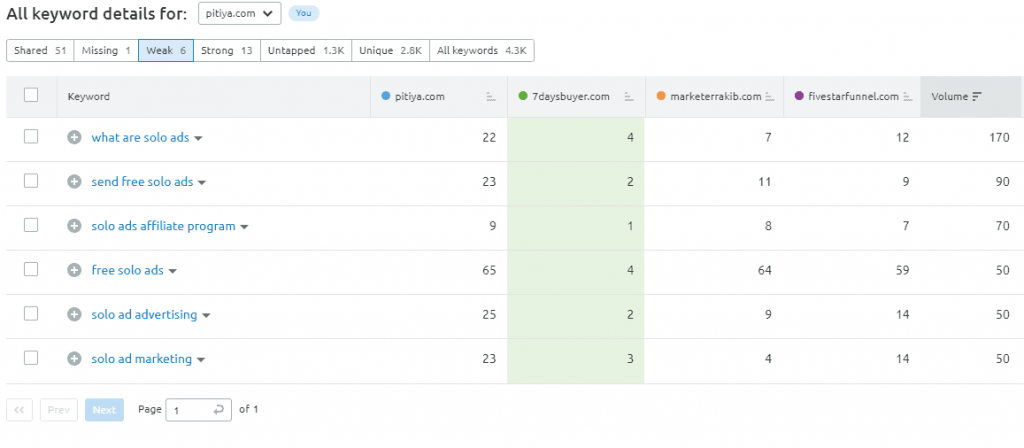This screenshot has width=1024, height=448.
Task: Expand dropdown arrow after free solo ads
Action: pyautogui.click(x=172, y=271)
